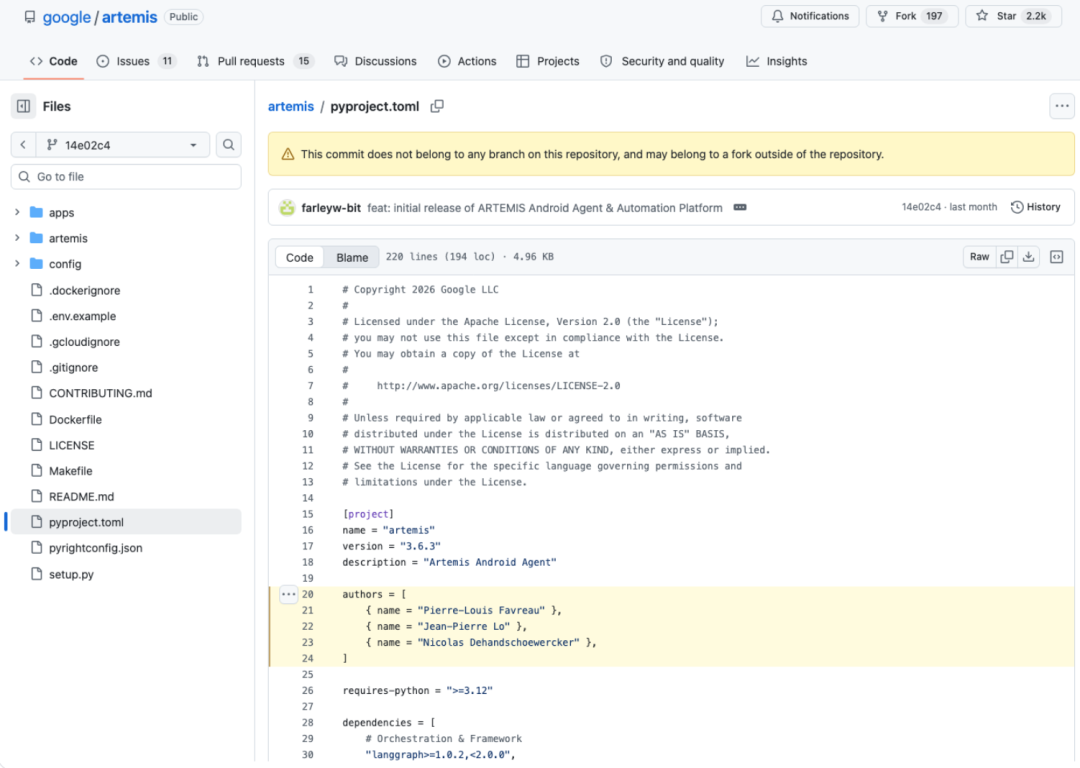Open the Discussions tab

pos(375,61)
